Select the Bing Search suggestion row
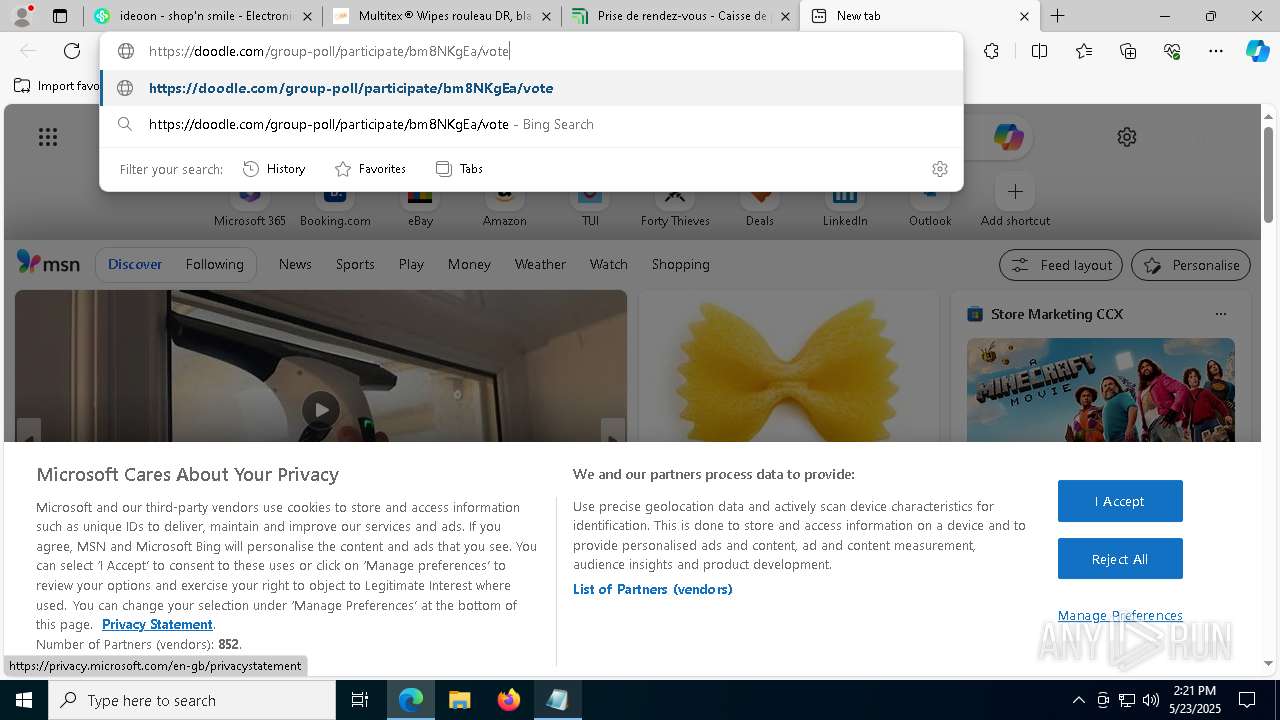The width and height of the screenshot is (1280, 720). (531, 124)
